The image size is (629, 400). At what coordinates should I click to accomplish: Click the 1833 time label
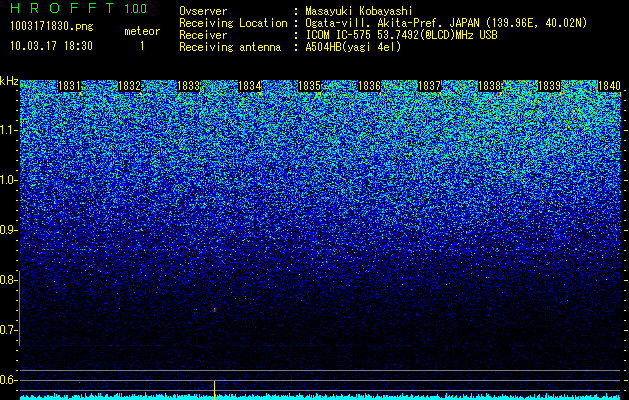tap(189, 86)
